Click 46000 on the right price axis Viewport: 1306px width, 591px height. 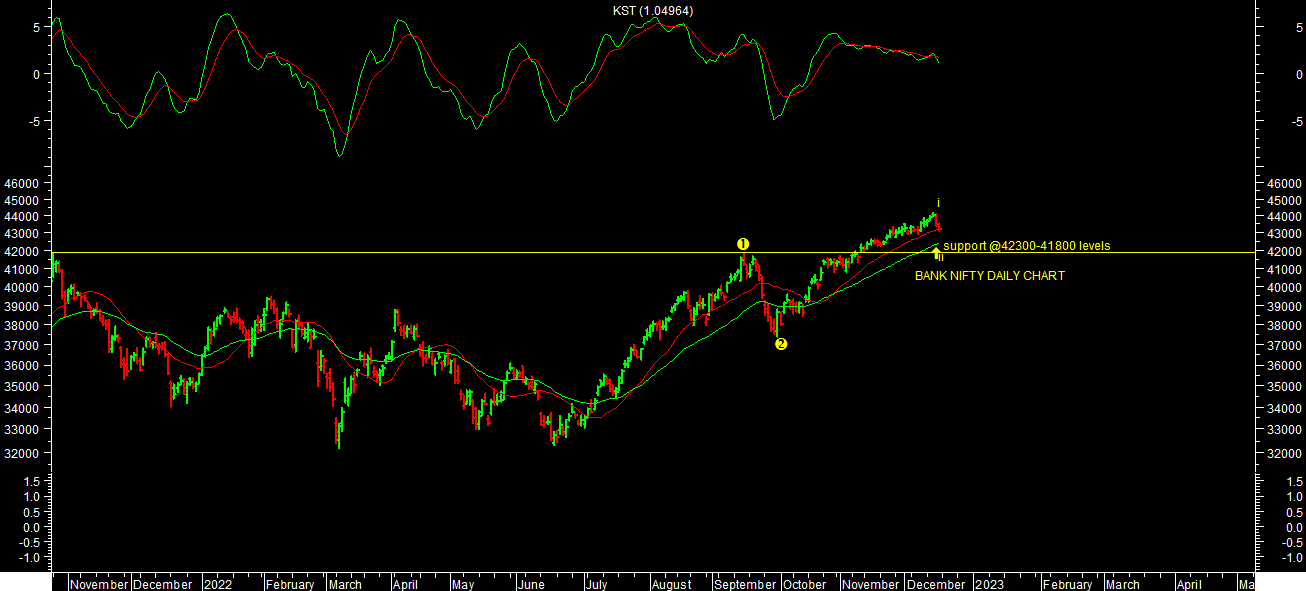pyautogui.click(x=1286, y=185)
